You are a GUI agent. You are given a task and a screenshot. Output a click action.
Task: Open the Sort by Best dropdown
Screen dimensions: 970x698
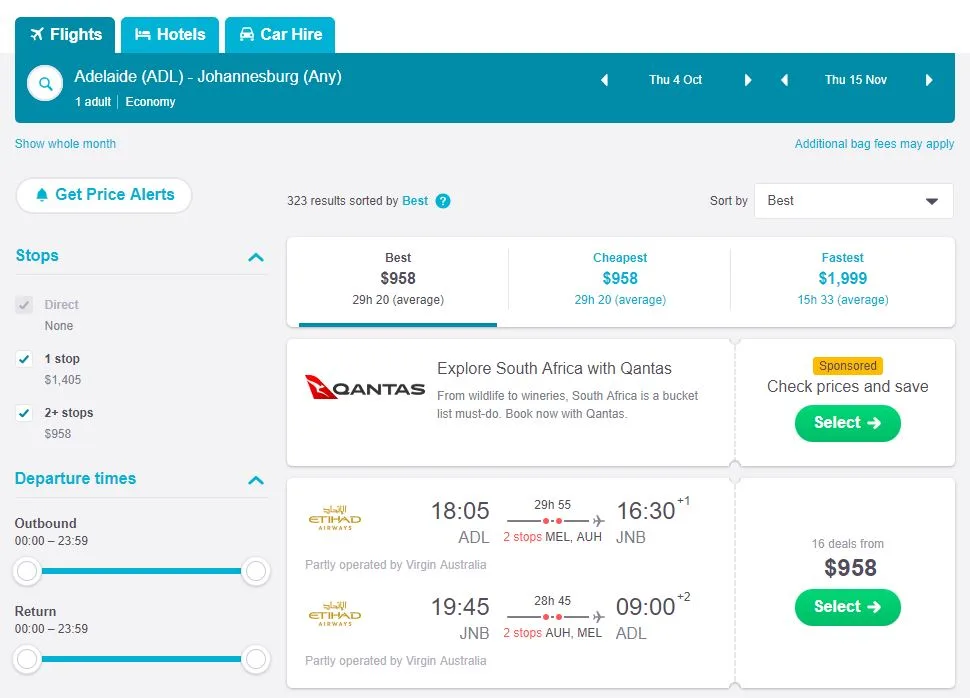click(853, 201)
